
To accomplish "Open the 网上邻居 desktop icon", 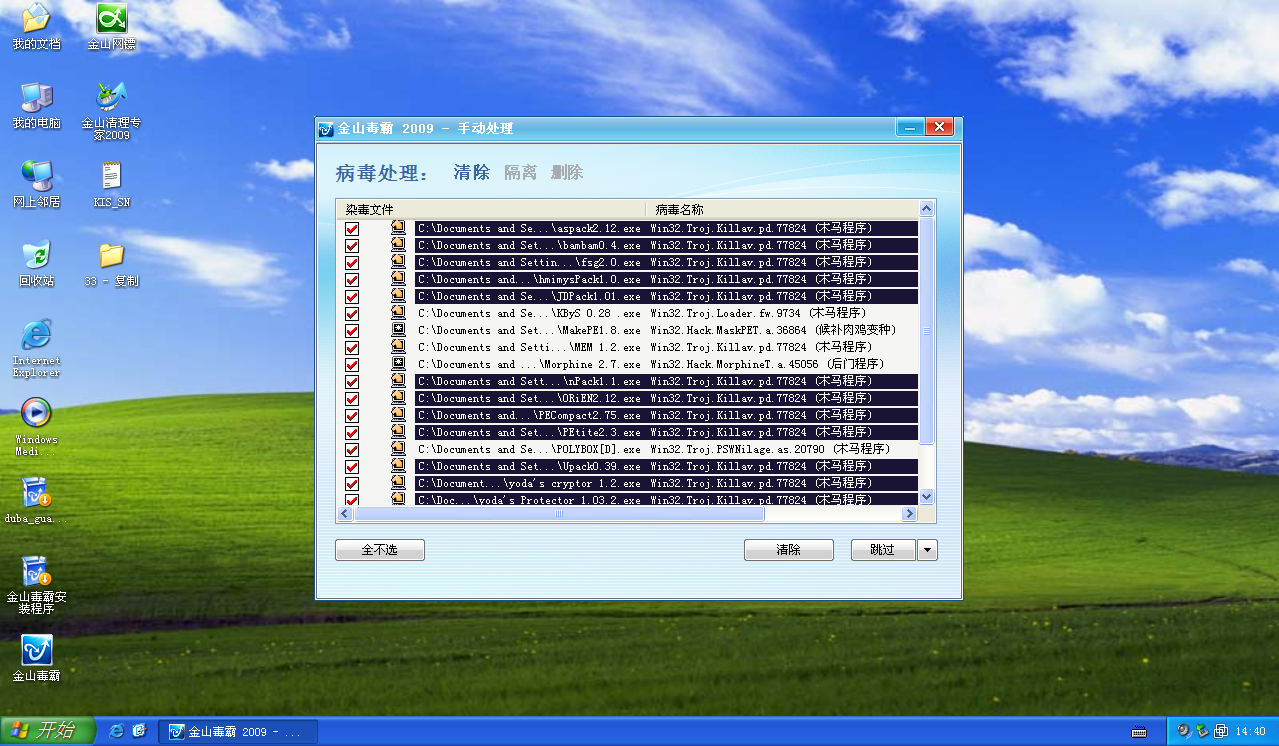I will tap(36, 184).
